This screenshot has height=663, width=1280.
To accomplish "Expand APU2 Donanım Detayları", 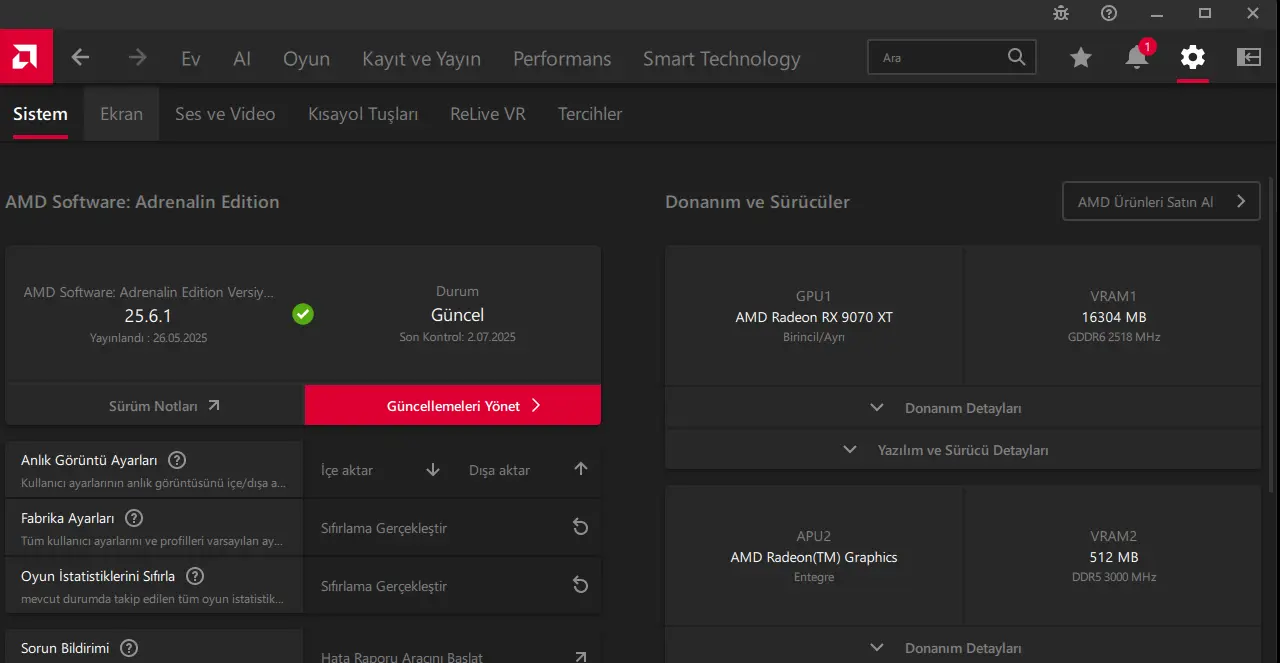I will [963, 648].
